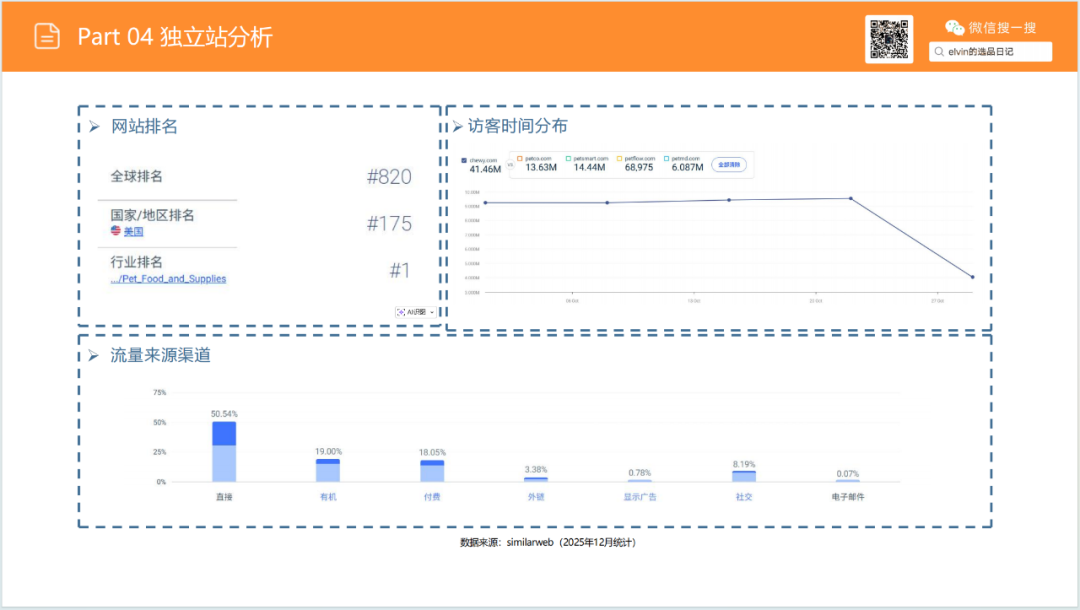Click the 访客时间分布 arrow icon
This screenshot has height=610, width=1080.
pos(460,126)
